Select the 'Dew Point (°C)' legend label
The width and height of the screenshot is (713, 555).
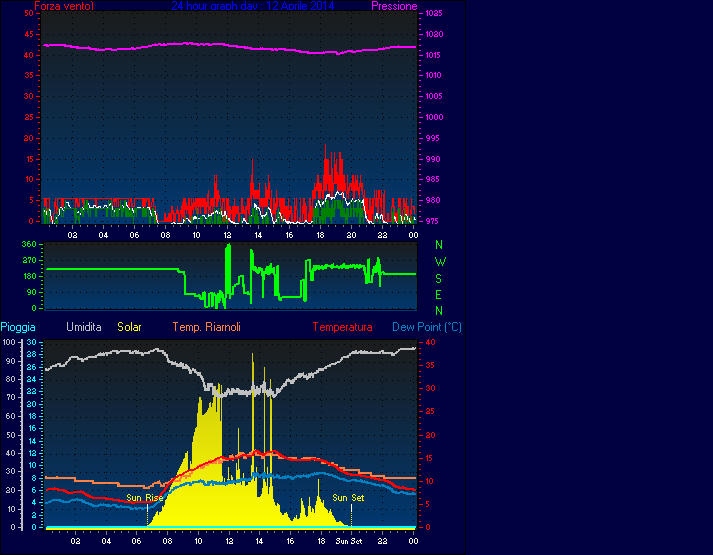tap(427, 327)
